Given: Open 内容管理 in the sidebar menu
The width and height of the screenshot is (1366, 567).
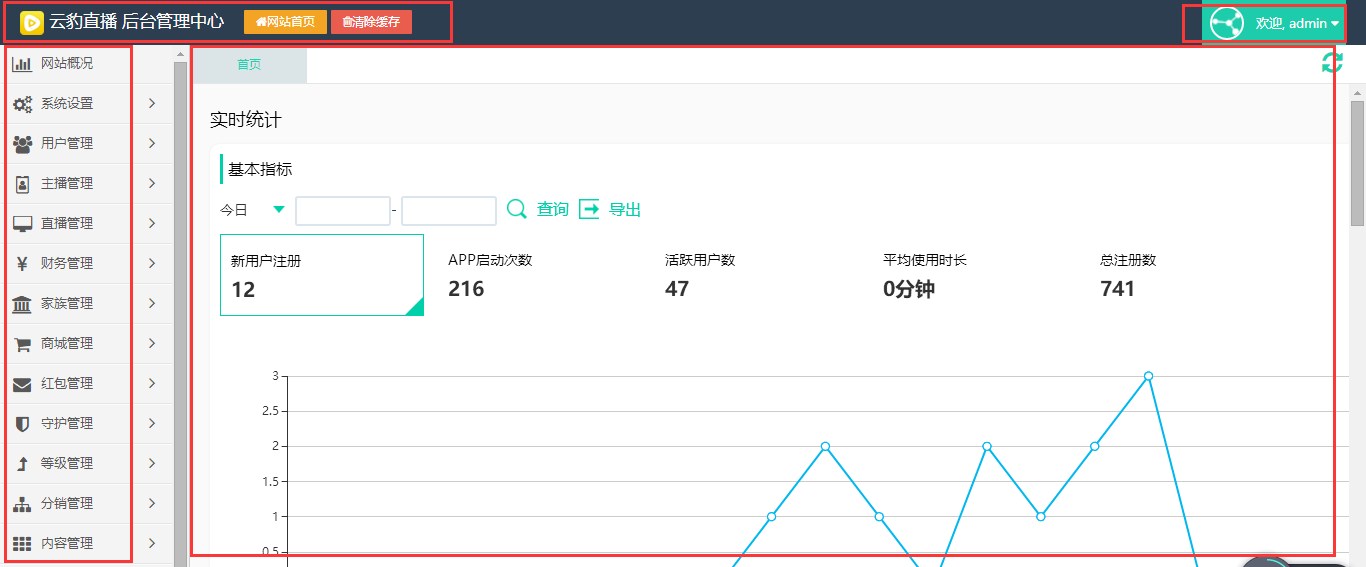Looking at the screenshot, I should point(67,544).
